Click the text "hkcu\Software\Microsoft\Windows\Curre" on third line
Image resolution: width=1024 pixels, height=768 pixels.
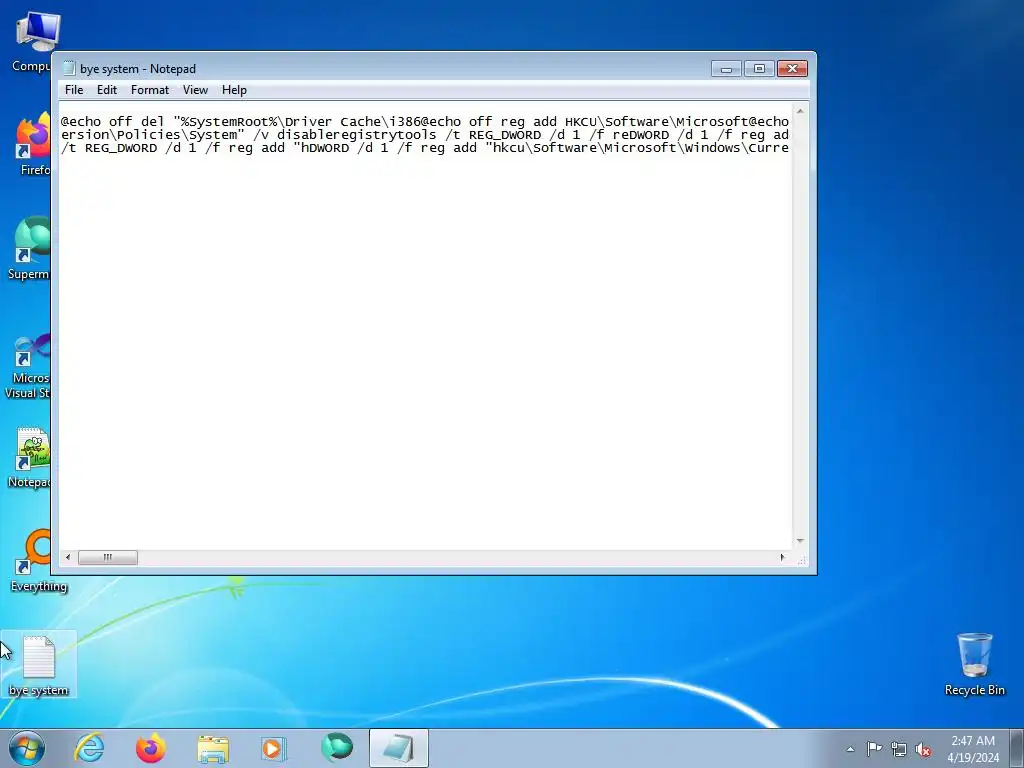pos(641,148)
